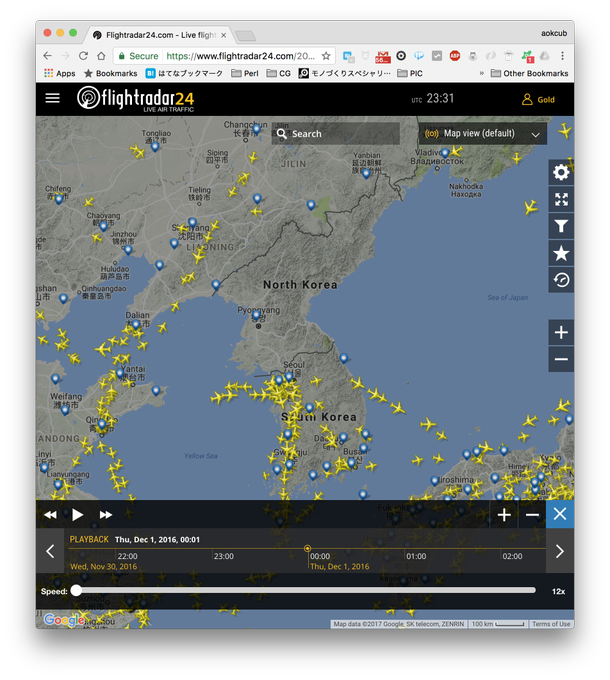Image resolution: width=610 pixels, height=680 pixels.
Task: Zoom out the map with minus button
Action: click(561, 359)
